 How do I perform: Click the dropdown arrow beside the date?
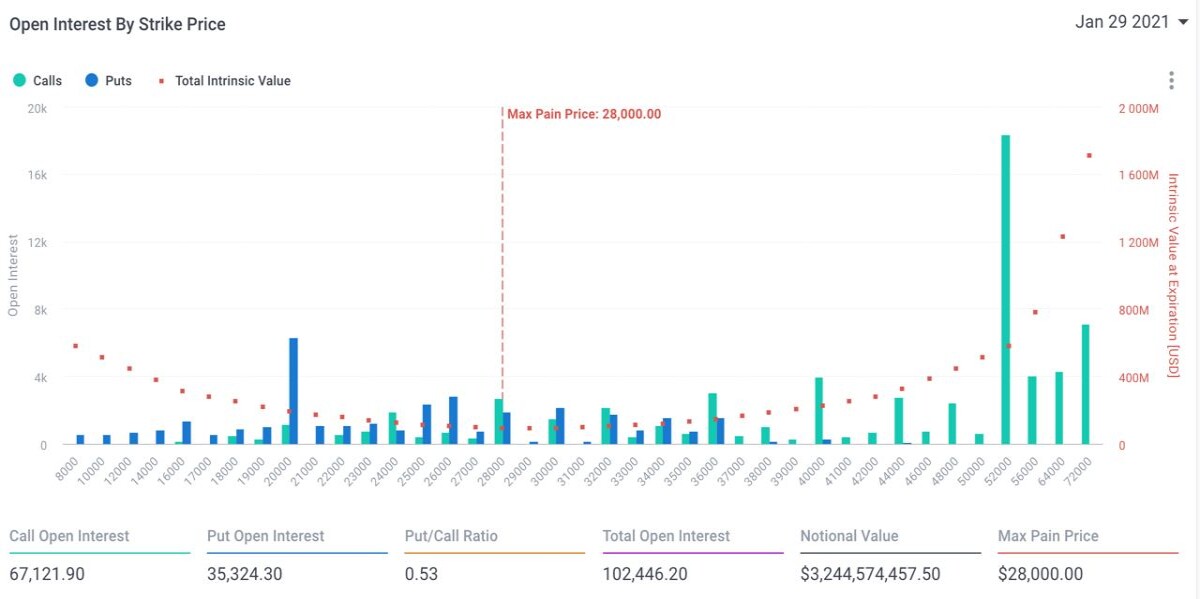pos(1183,23)
